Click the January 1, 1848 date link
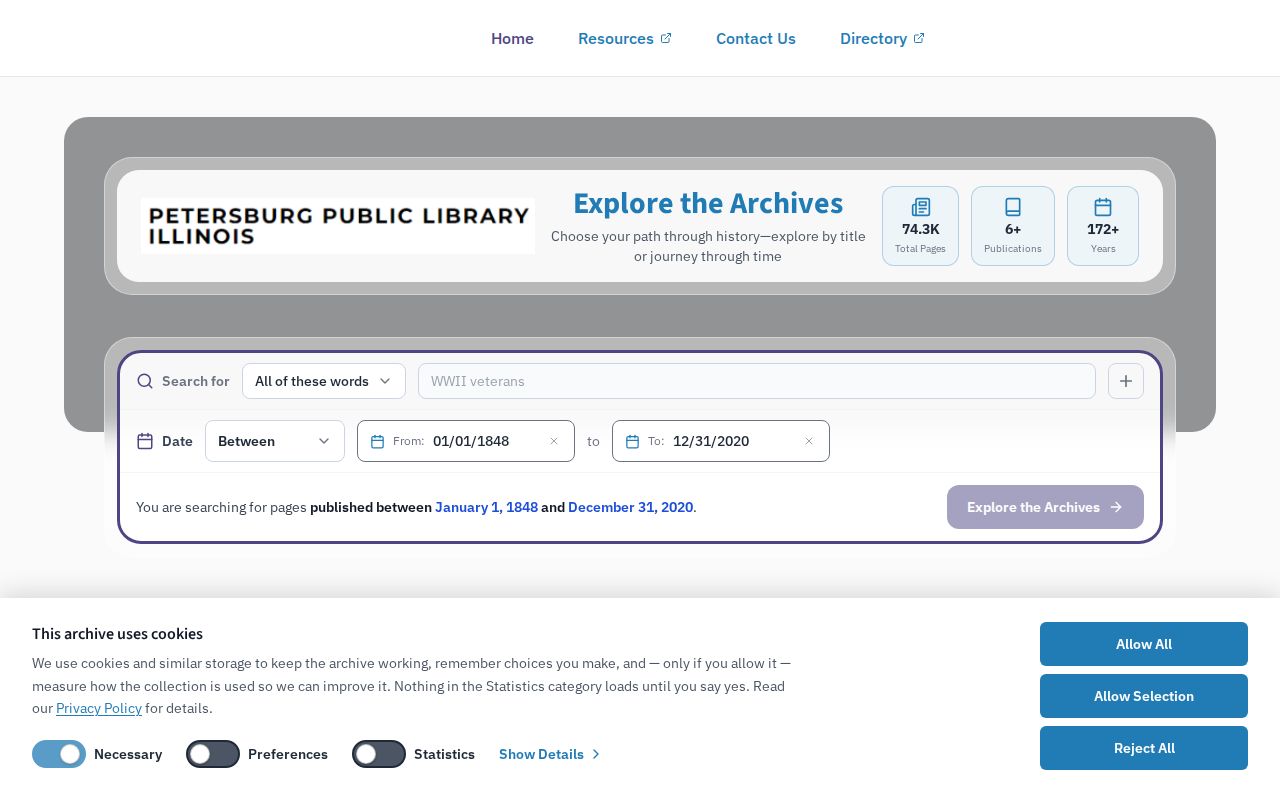Screen dimensions: 1280x800 486,507
